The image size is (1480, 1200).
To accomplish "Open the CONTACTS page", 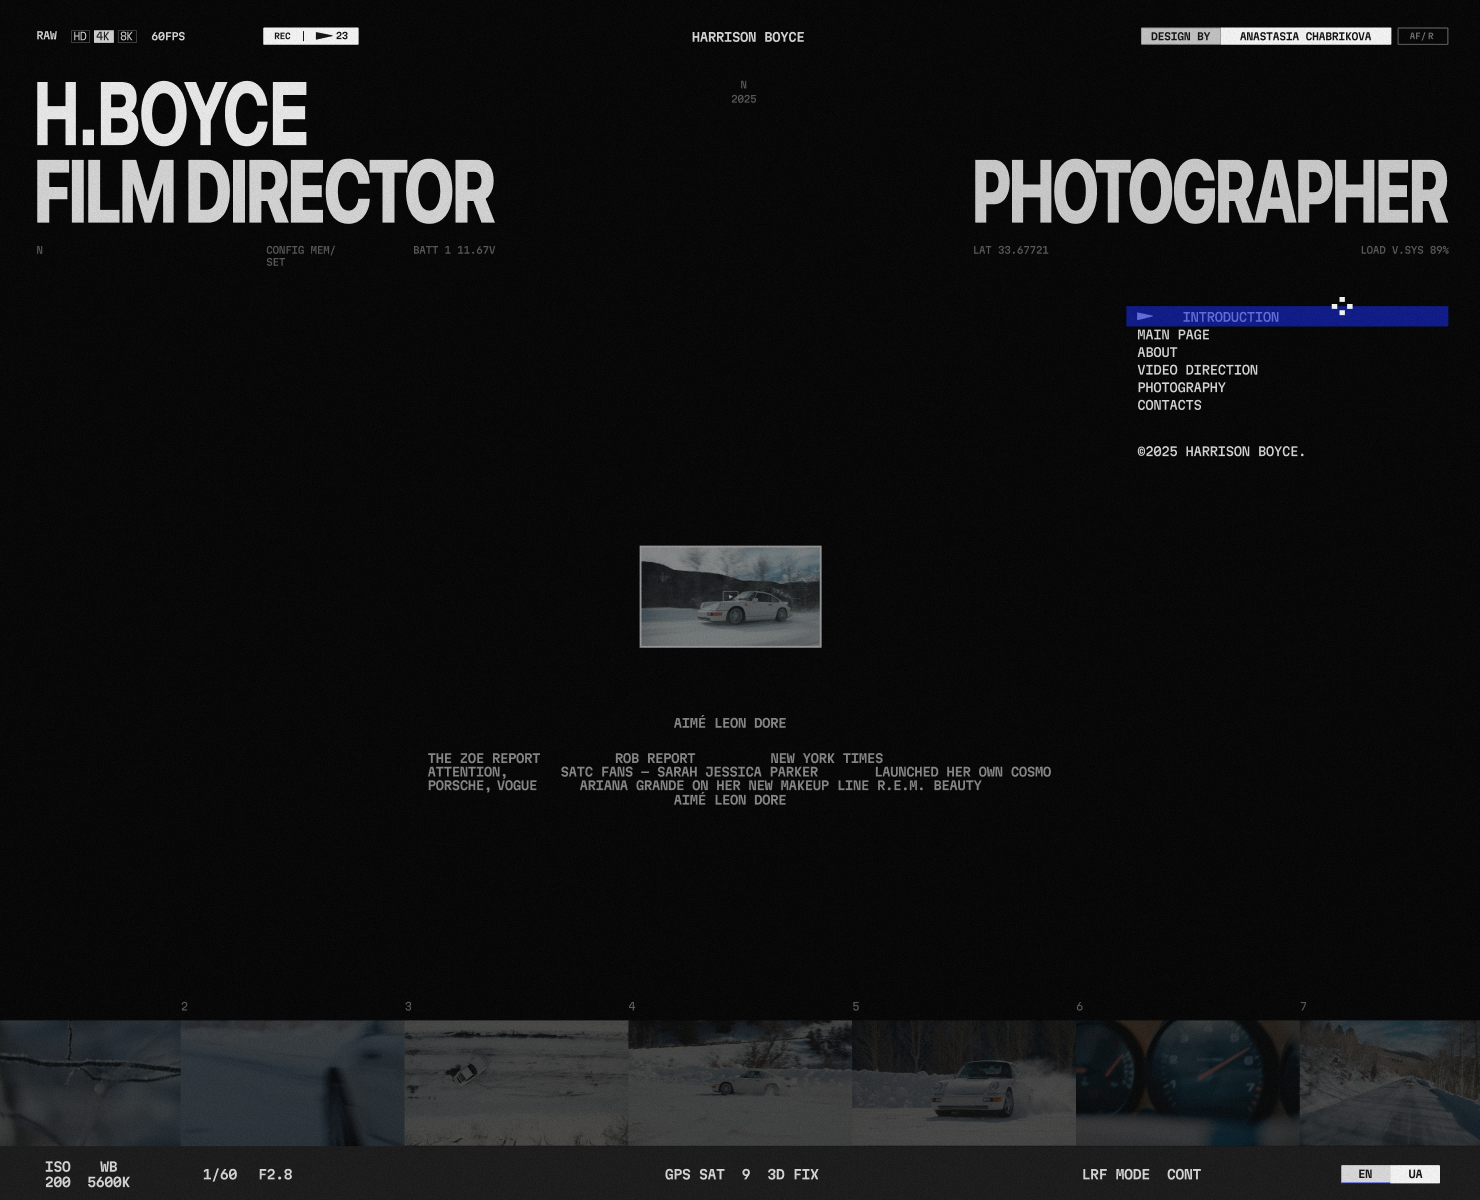I will click(x=1168, y=405).
